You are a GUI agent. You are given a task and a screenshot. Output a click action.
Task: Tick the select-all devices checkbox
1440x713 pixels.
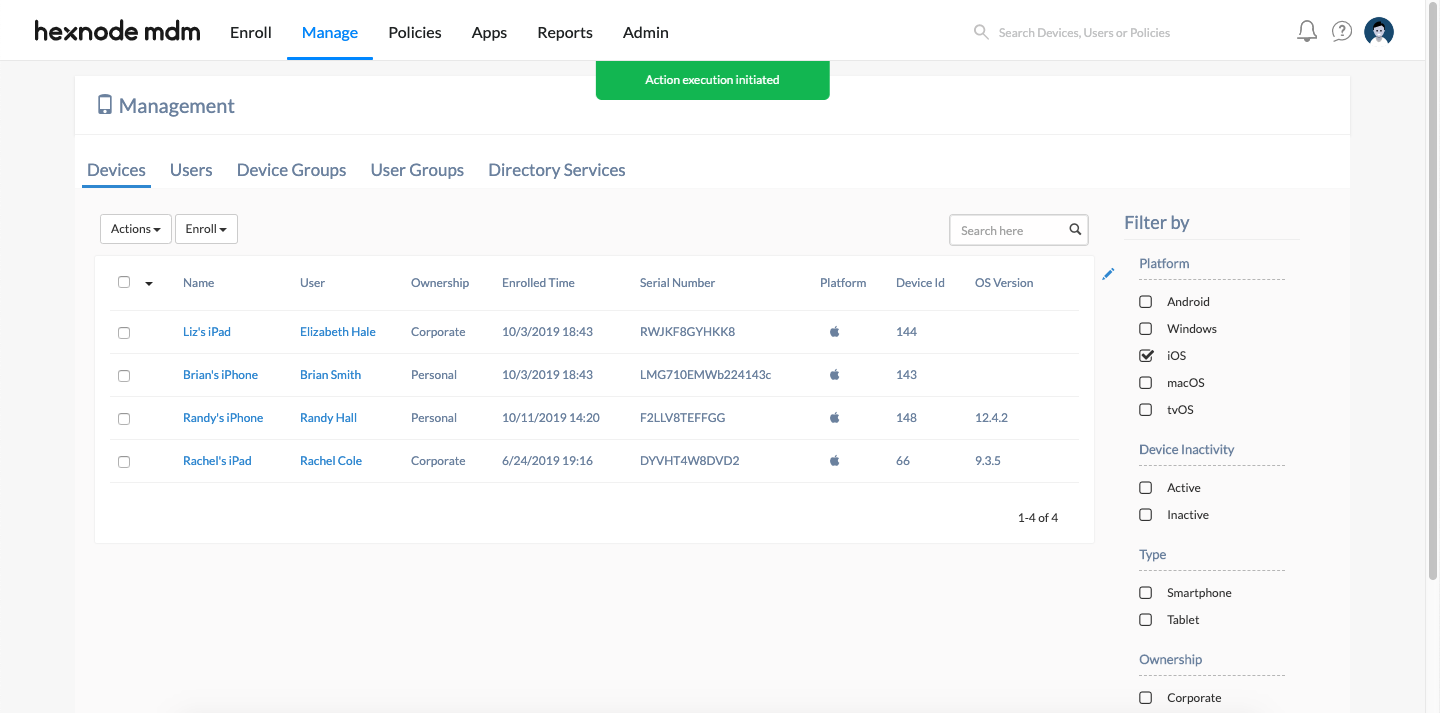124,282
